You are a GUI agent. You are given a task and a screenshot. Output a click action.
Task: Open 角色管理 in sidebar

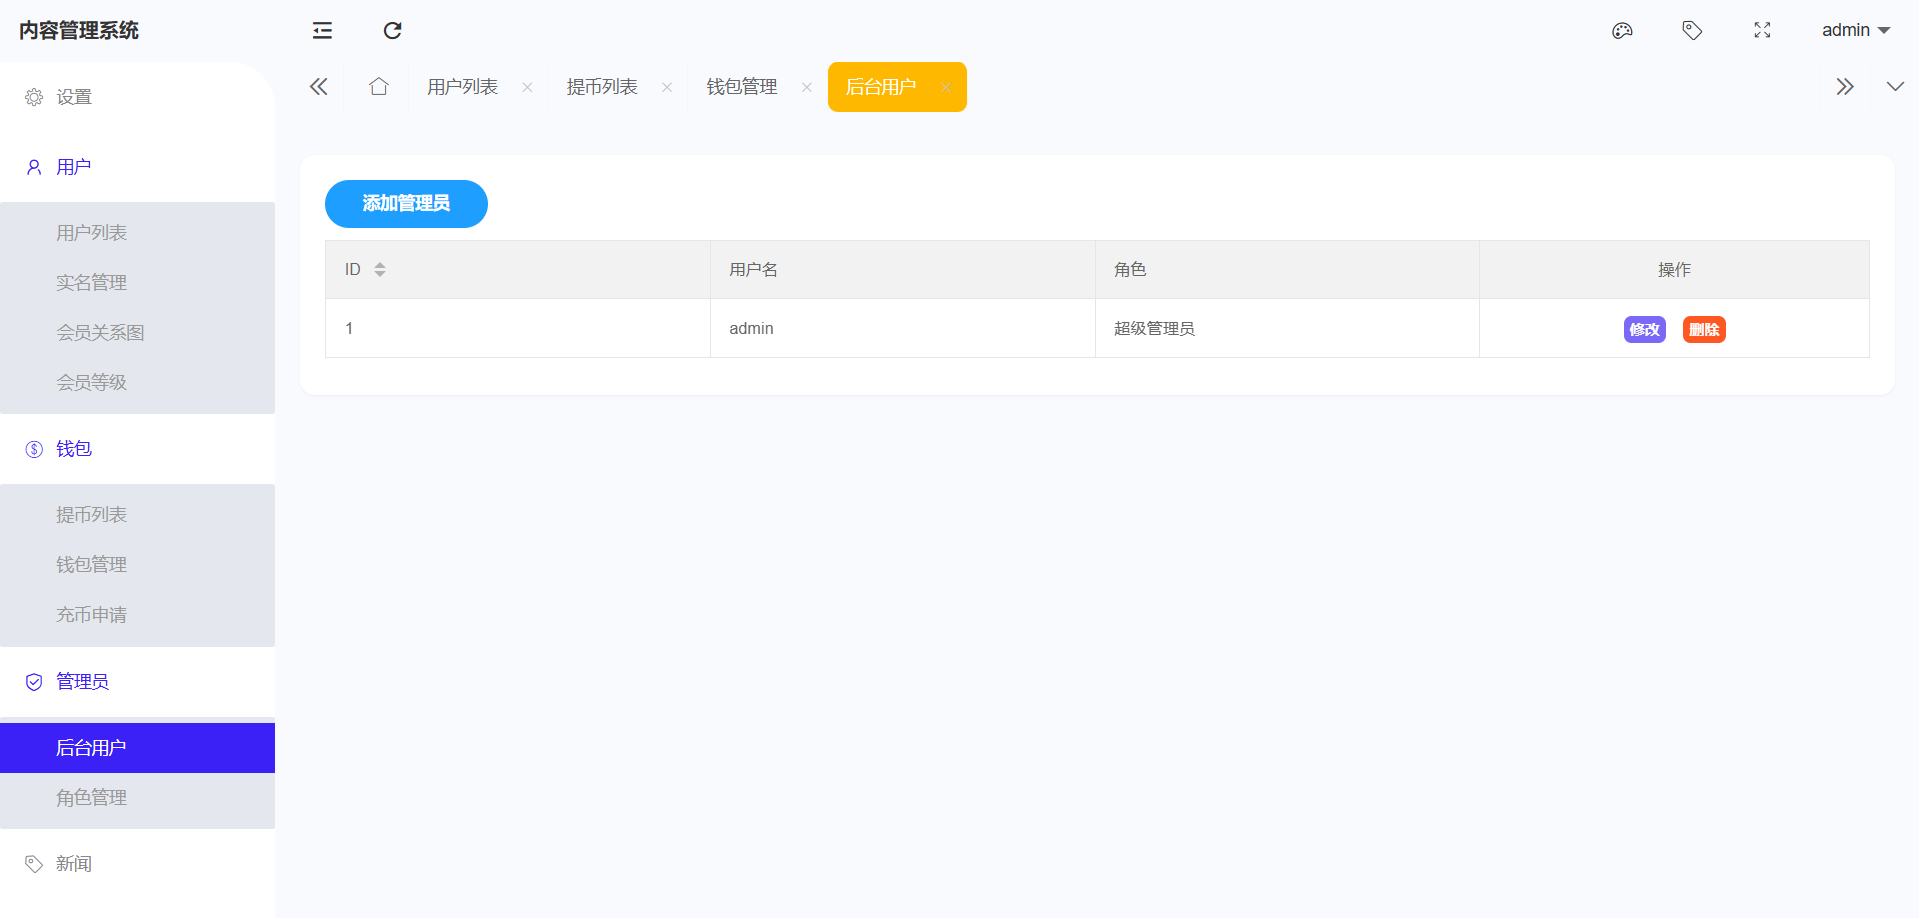(91, 798)
